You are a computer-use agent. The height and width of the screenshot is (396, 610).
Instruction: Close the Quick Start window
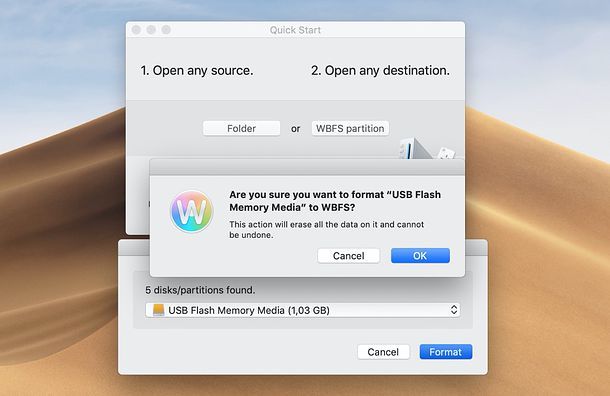tap(136, 30)
